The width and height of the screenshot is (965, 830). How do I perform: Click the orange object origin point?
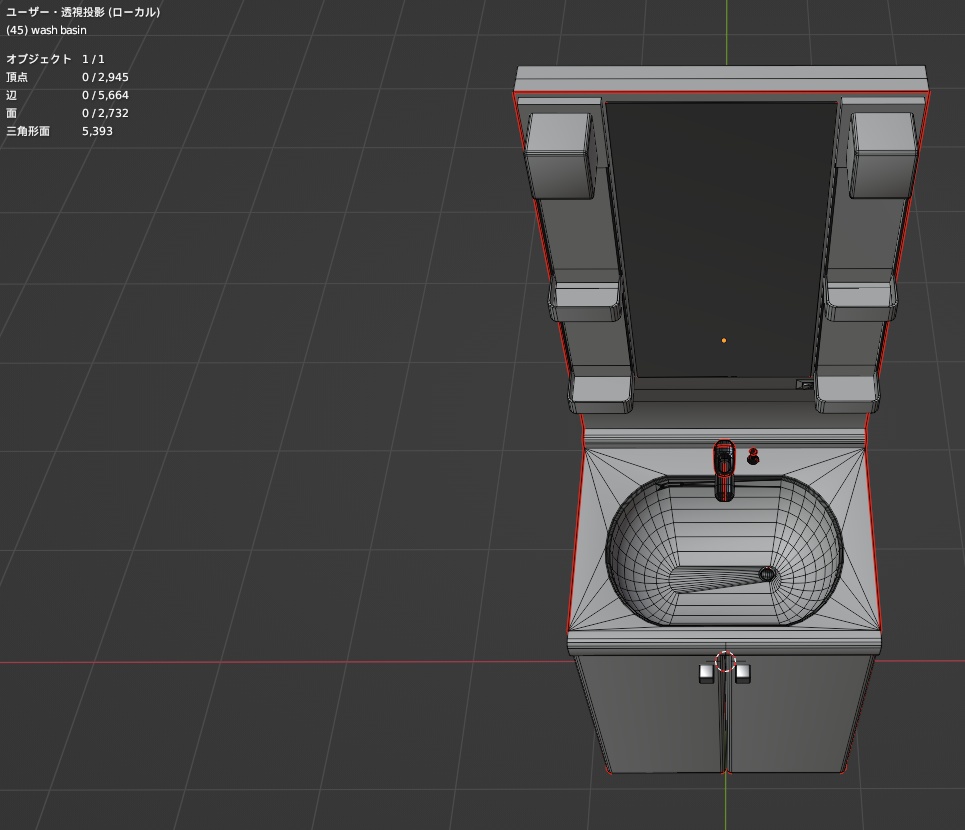[724, 340]
